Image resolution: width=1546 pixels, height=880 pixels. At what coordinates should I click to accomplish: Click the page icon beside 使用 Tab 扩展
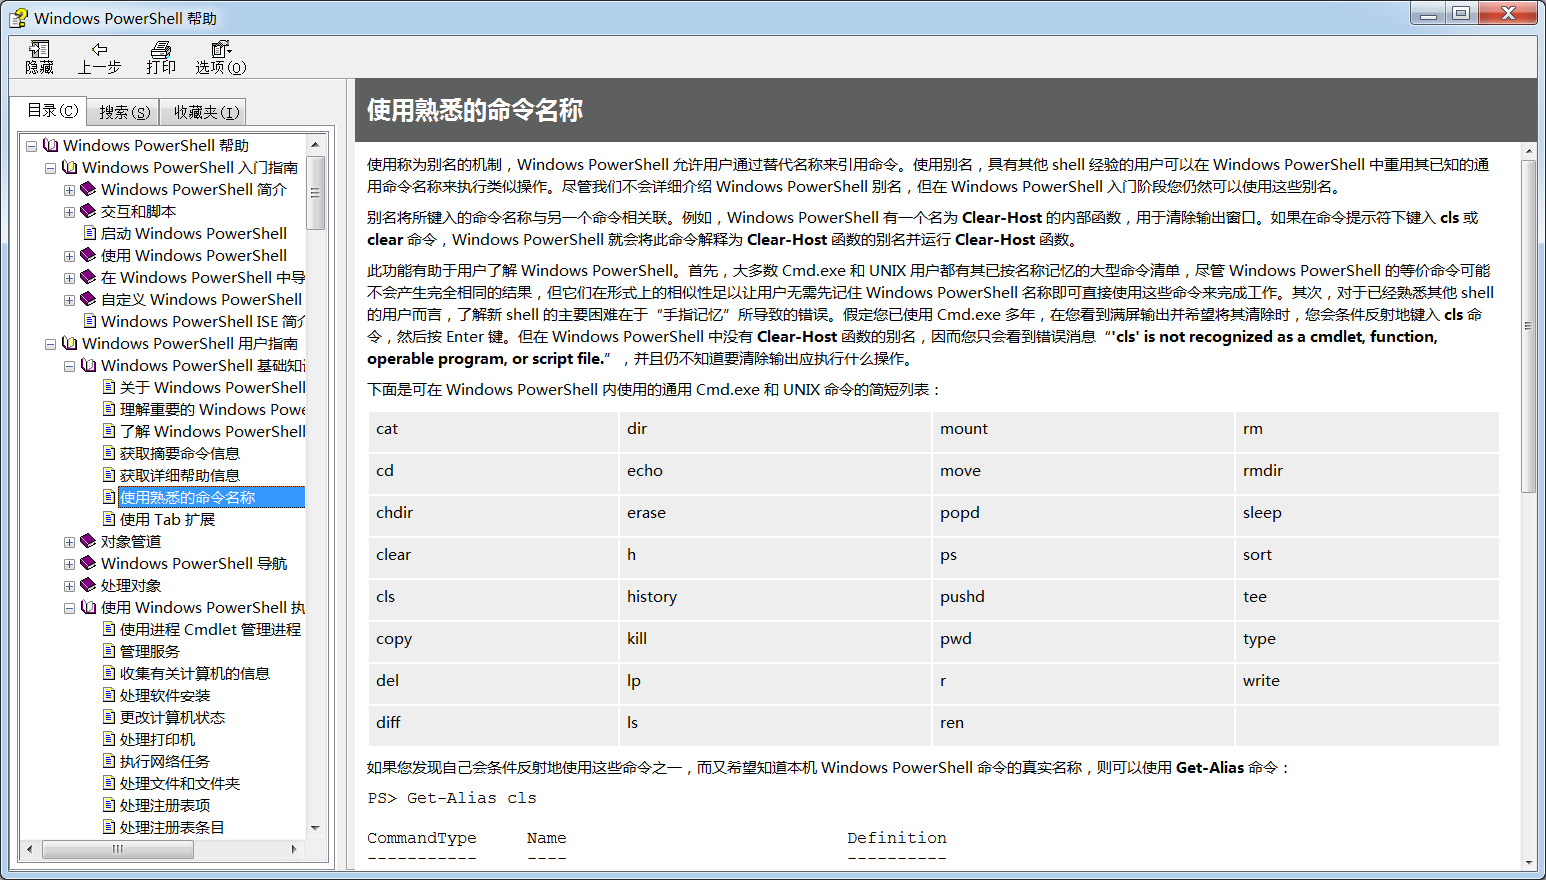click(109, 519)
